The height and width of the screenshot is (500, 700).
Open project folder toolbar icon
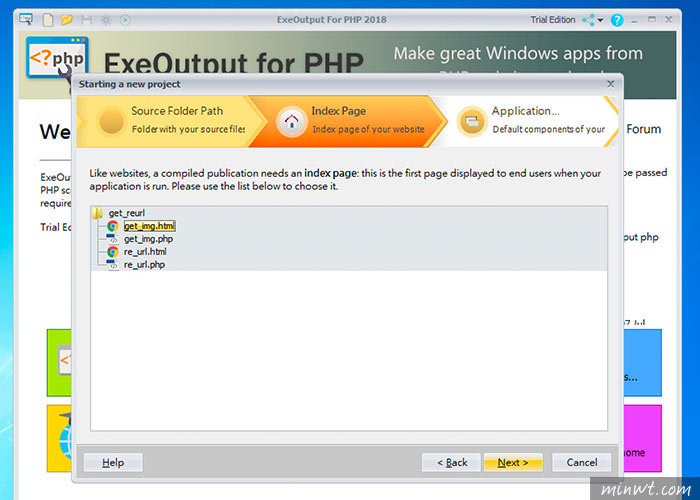tap(67, 20)
